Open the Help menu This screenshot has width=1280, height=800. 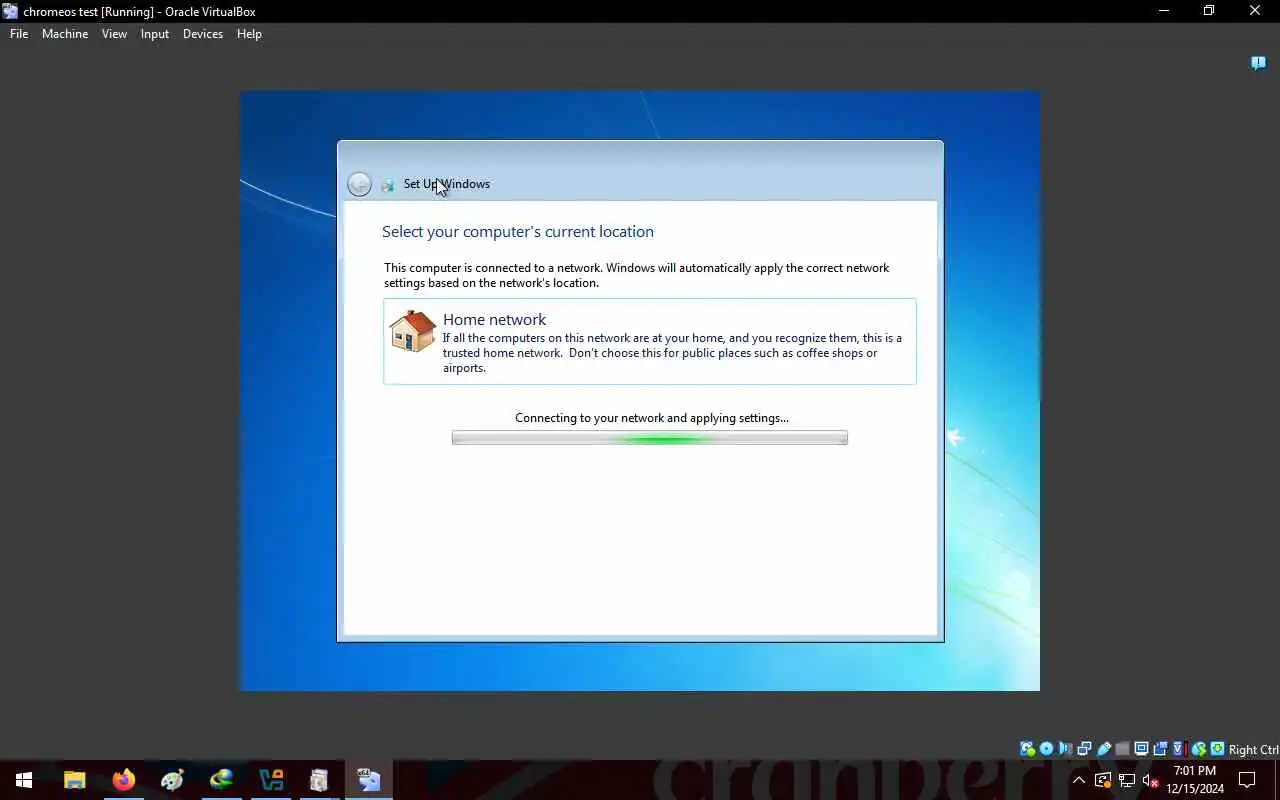point(249,34)
